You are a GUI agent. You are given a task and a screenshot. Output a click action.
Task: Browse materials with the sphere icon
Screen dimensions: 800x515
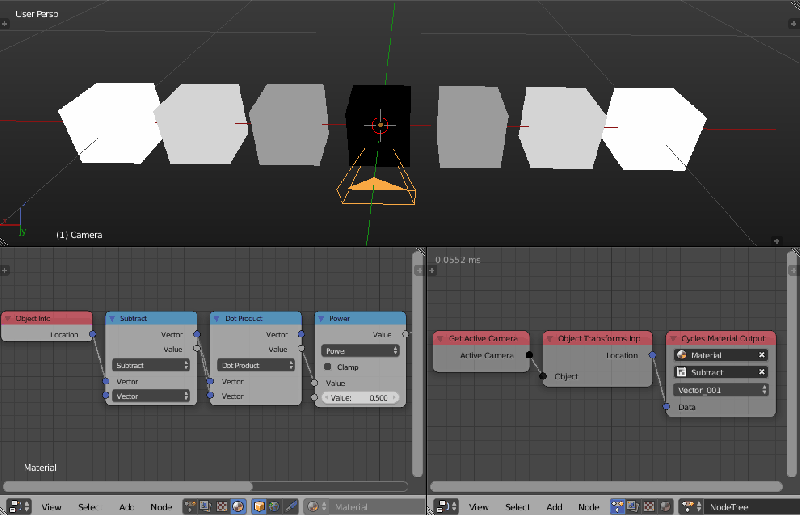pyautogui.click(x=316, y=506)
